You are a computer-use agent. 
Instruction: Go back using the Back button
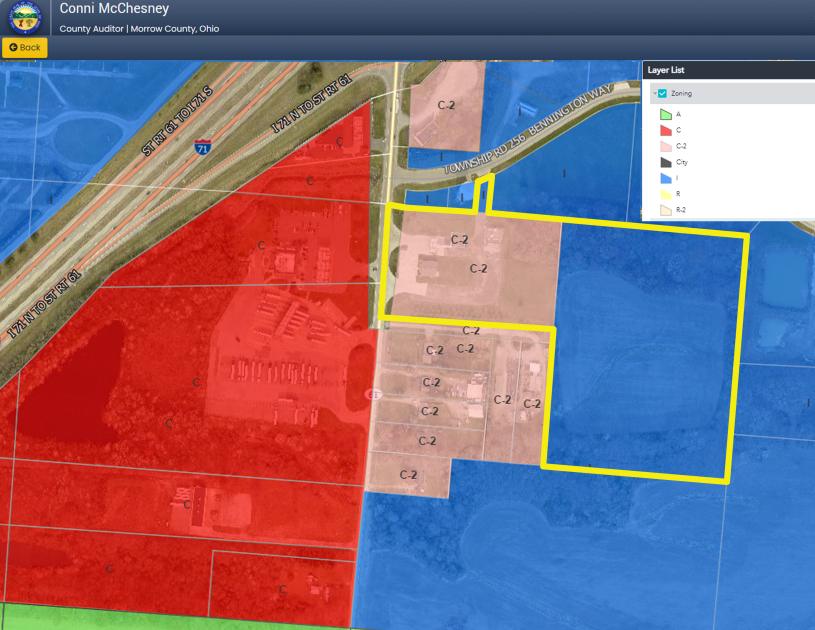click(x=24, y=47)
